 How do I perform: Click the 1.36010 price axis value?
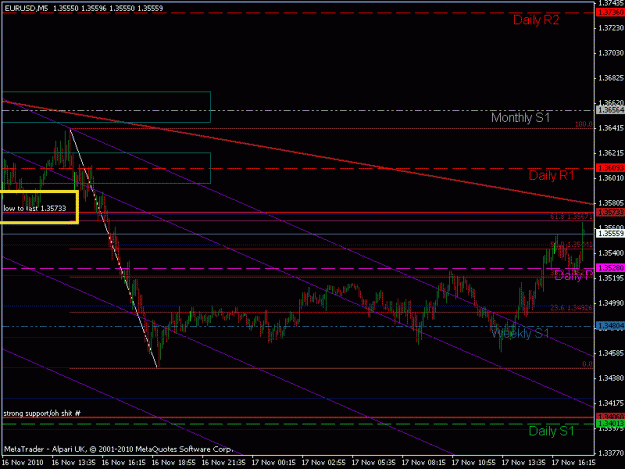tap(611, 178)
